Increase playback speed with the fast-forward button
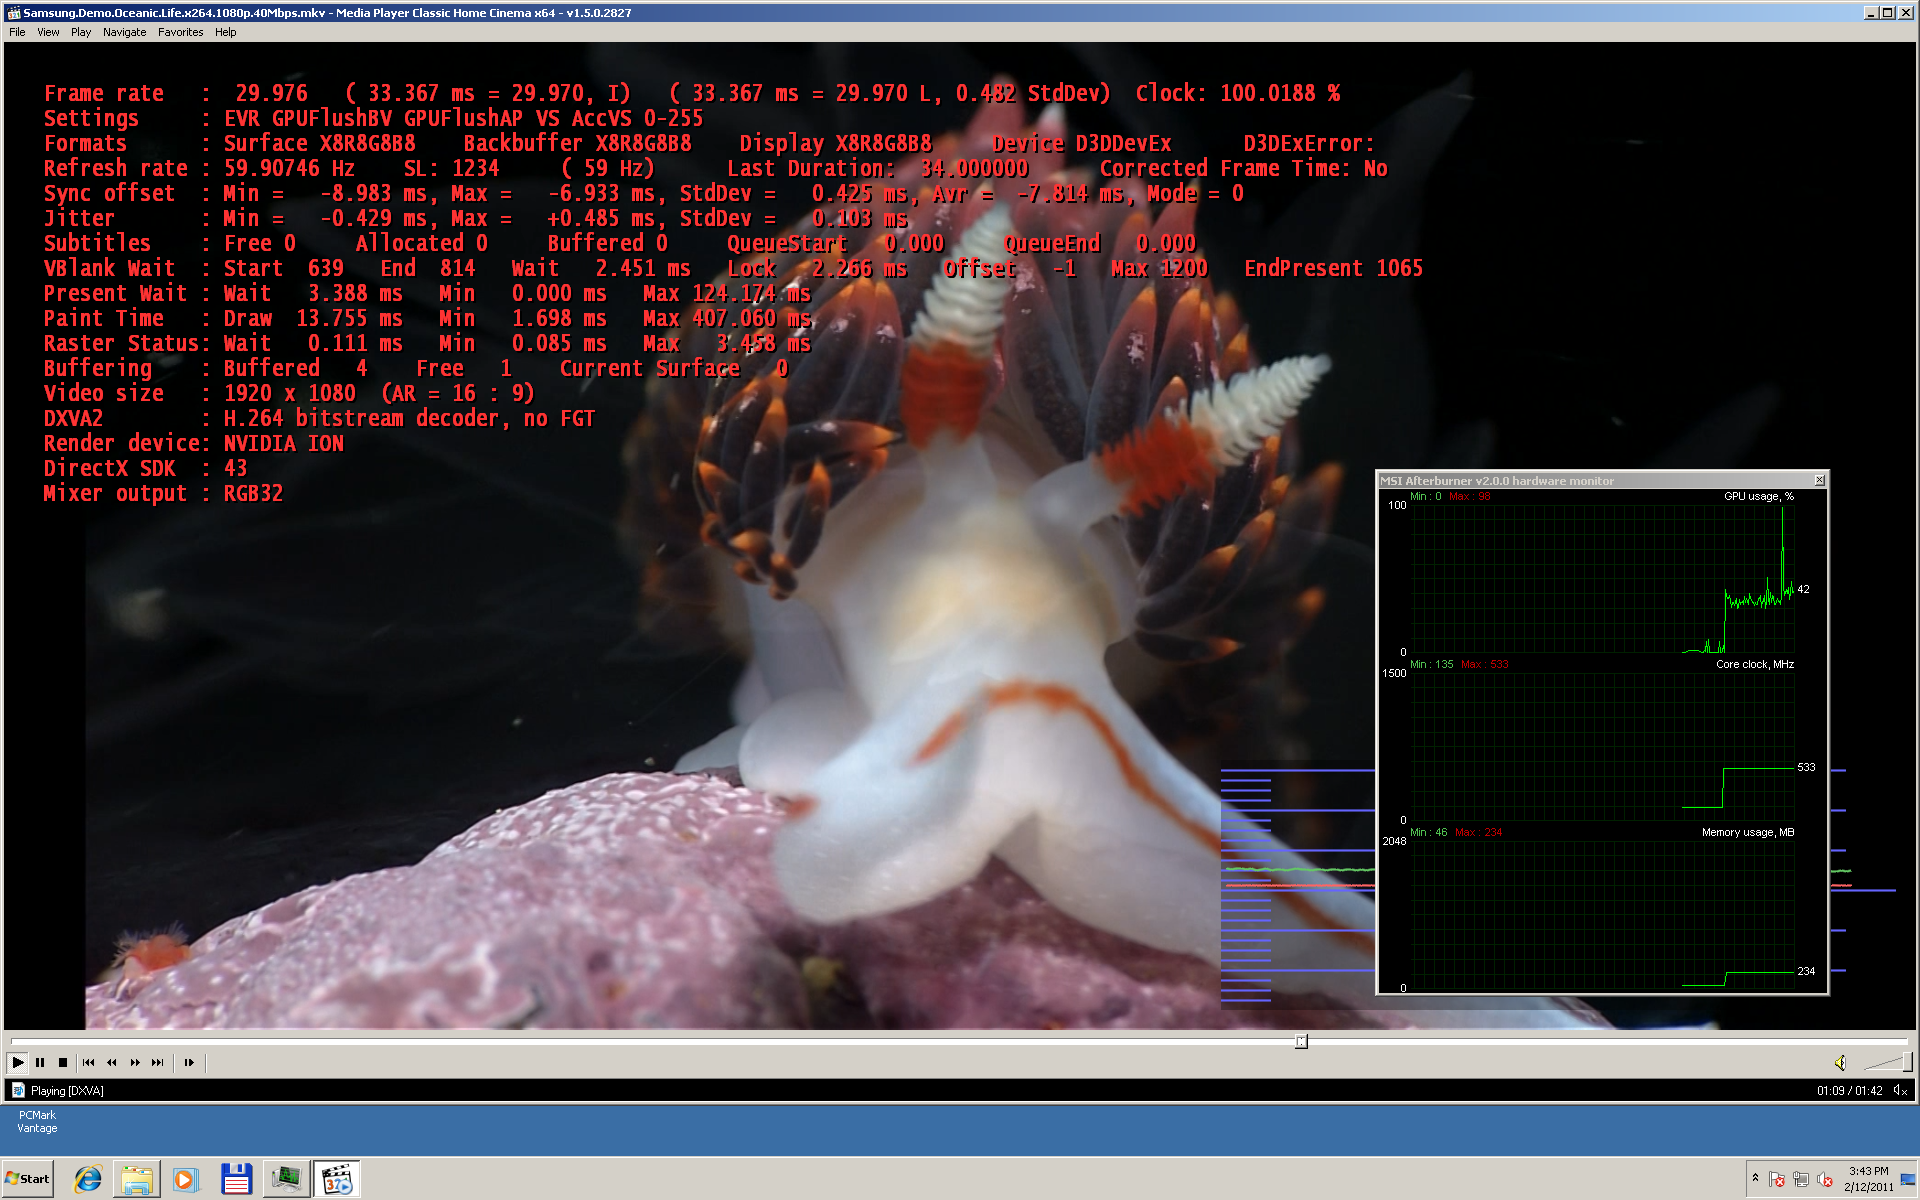Viewport: 1920px width, 1200px height. 135,1062
